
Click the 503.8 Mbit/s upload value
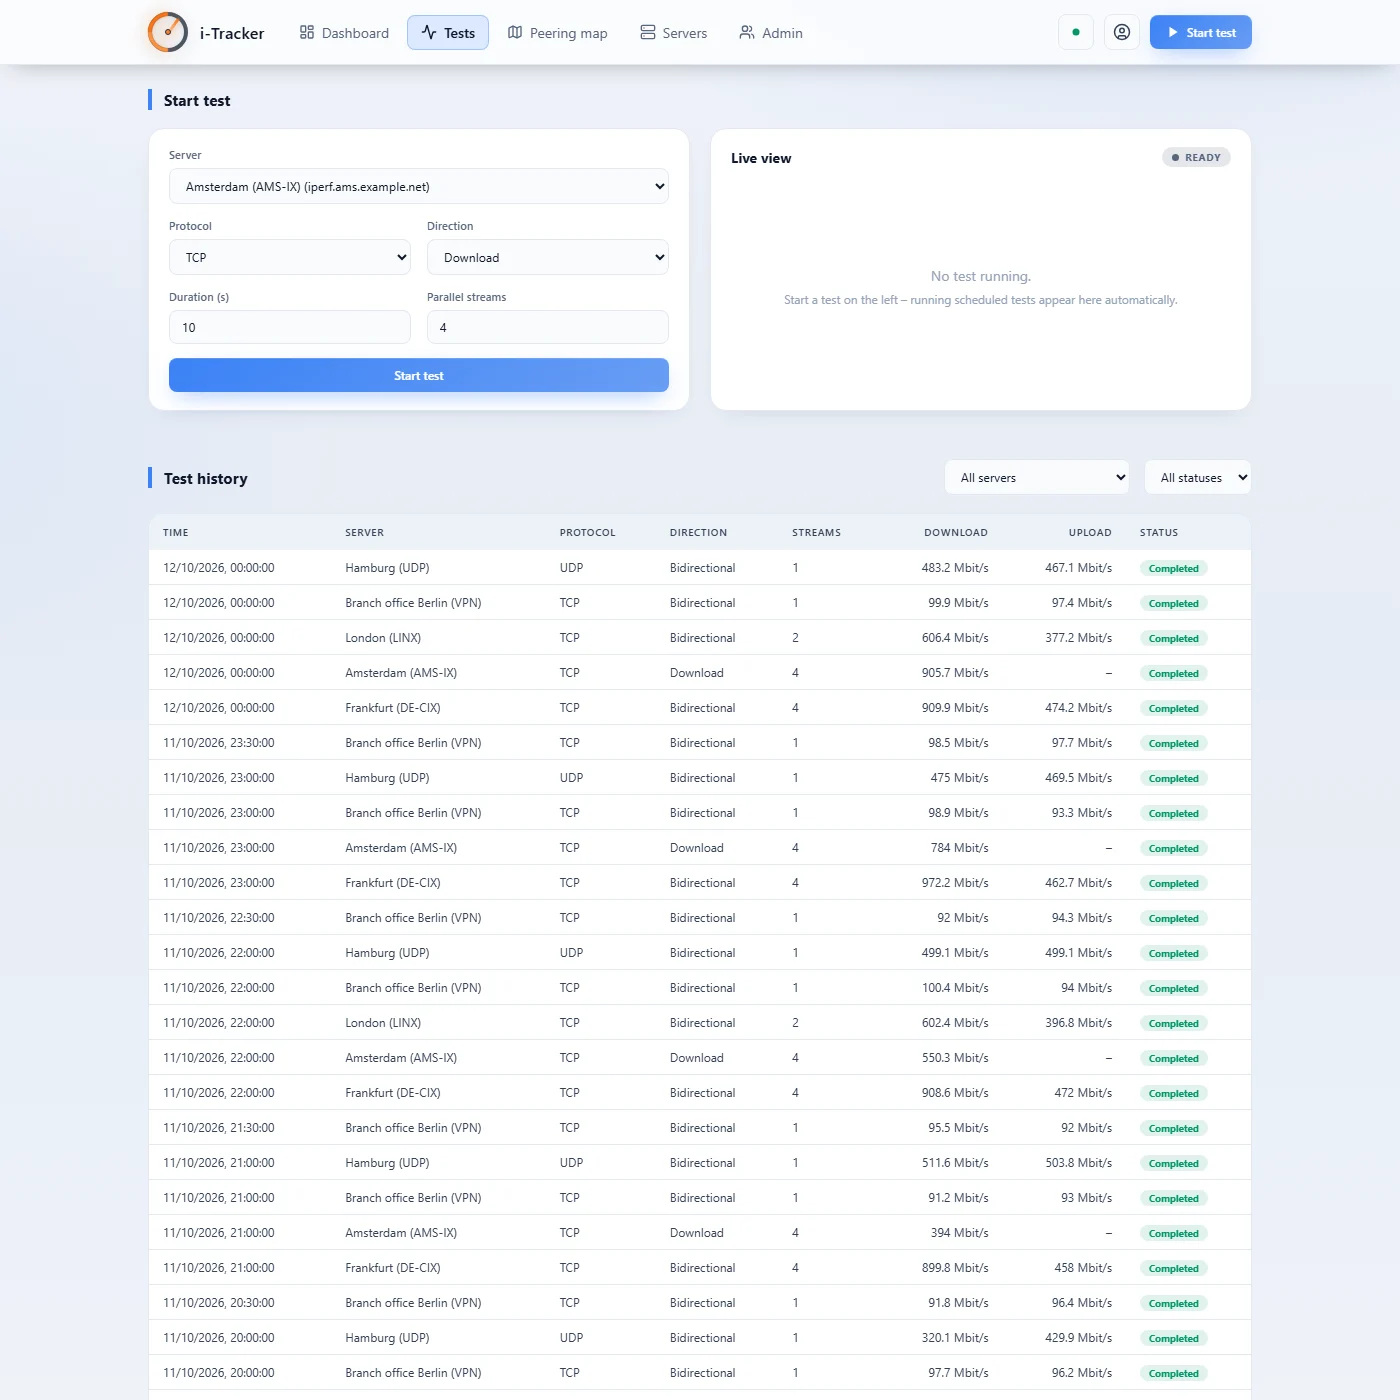click(x=1078, y=1162)
